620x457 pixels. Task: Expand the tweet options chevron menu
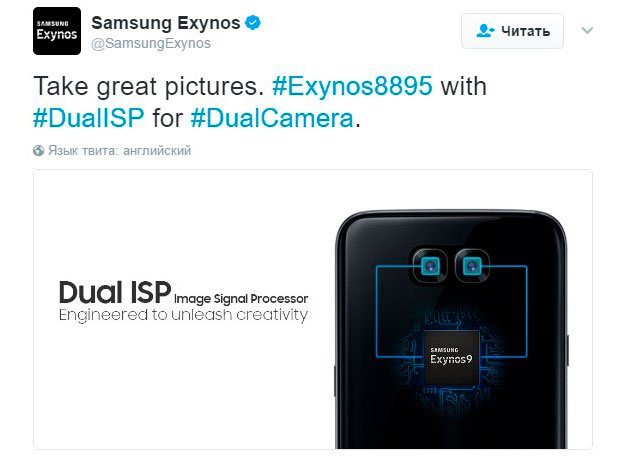pos(587,30)
